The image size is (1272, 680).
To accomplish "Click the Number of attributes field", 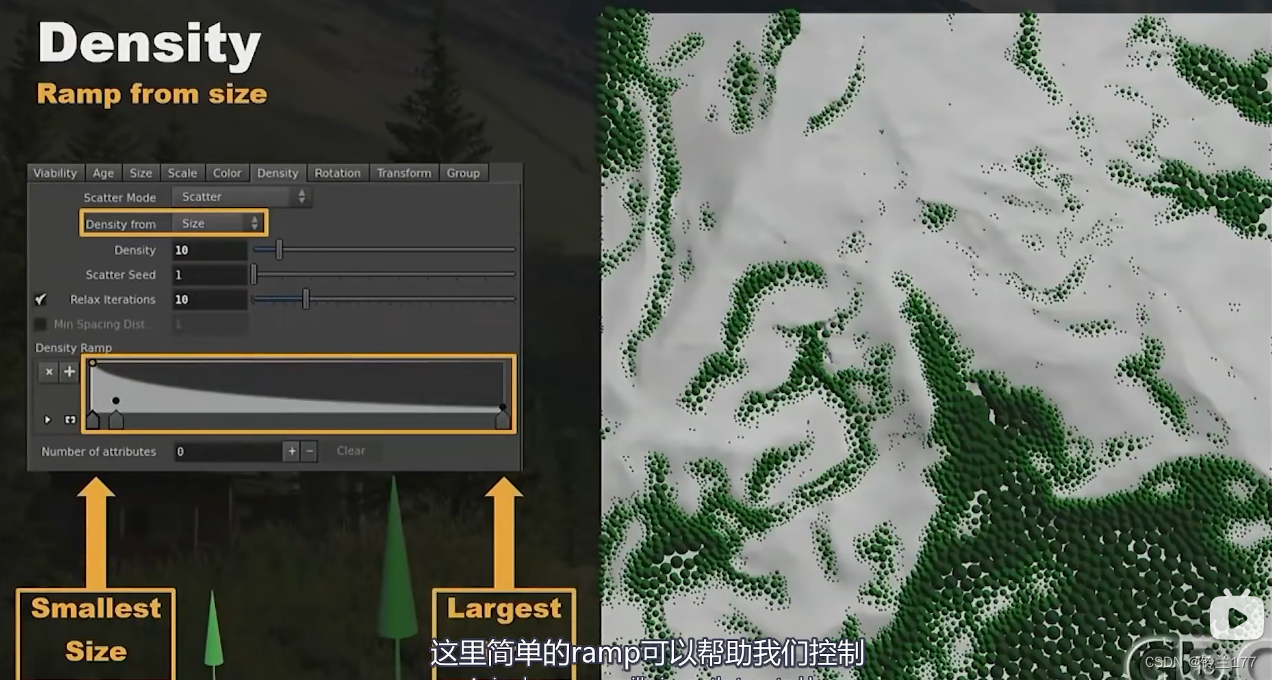I will (x=229, y=451).
